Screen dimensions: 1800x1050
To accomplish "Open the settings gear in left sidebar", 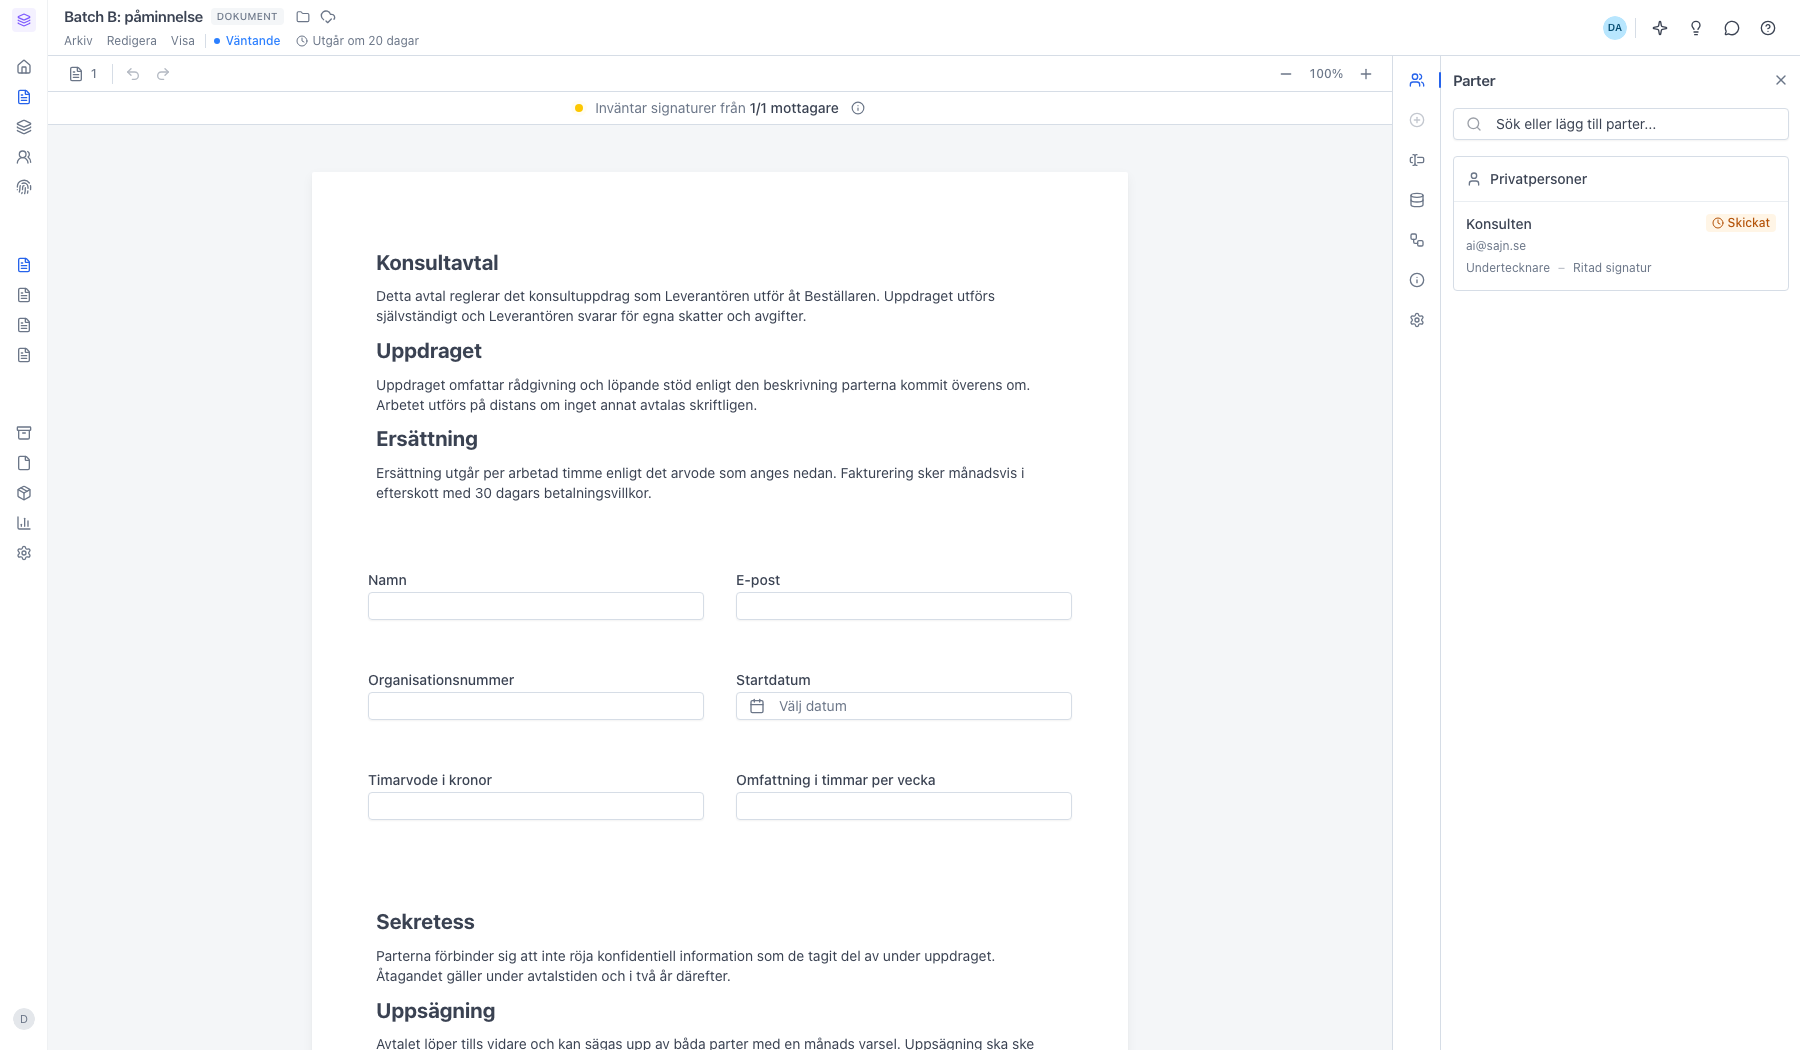I will click(x=24, y=553).
